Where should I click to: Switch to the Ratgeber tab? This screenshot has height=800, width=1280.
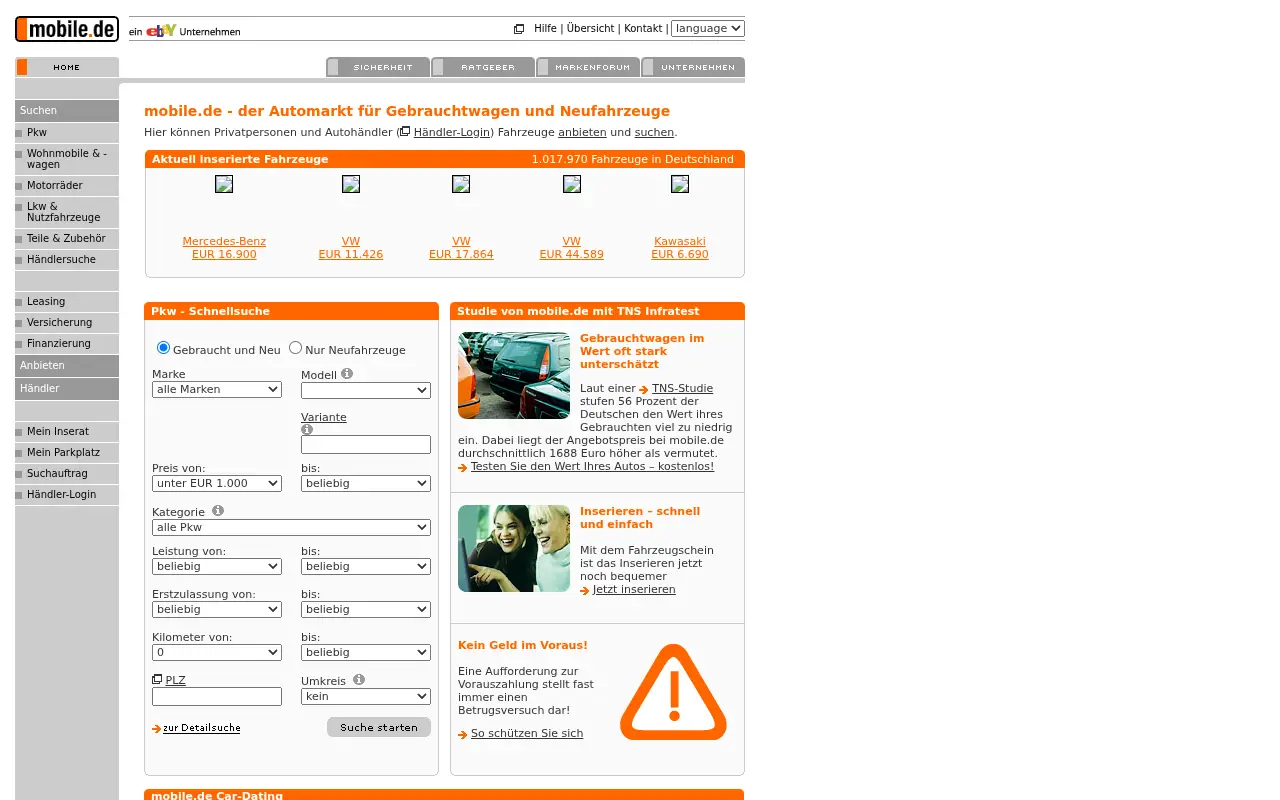coord(483,67)
